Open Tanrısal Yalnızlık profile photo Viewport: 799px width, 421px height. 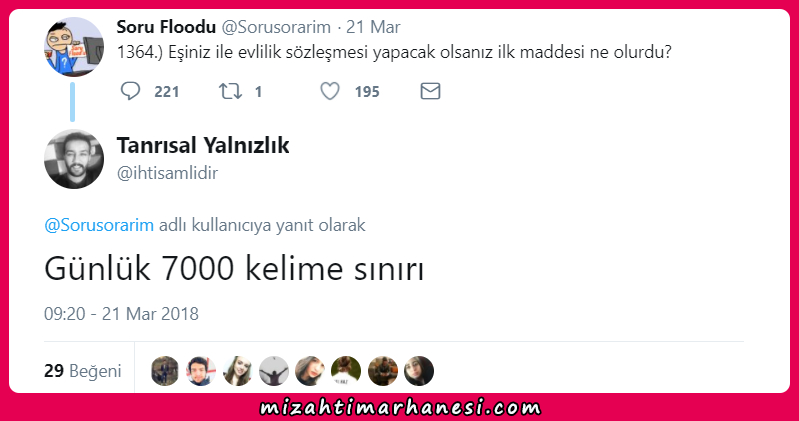[74, 159]
